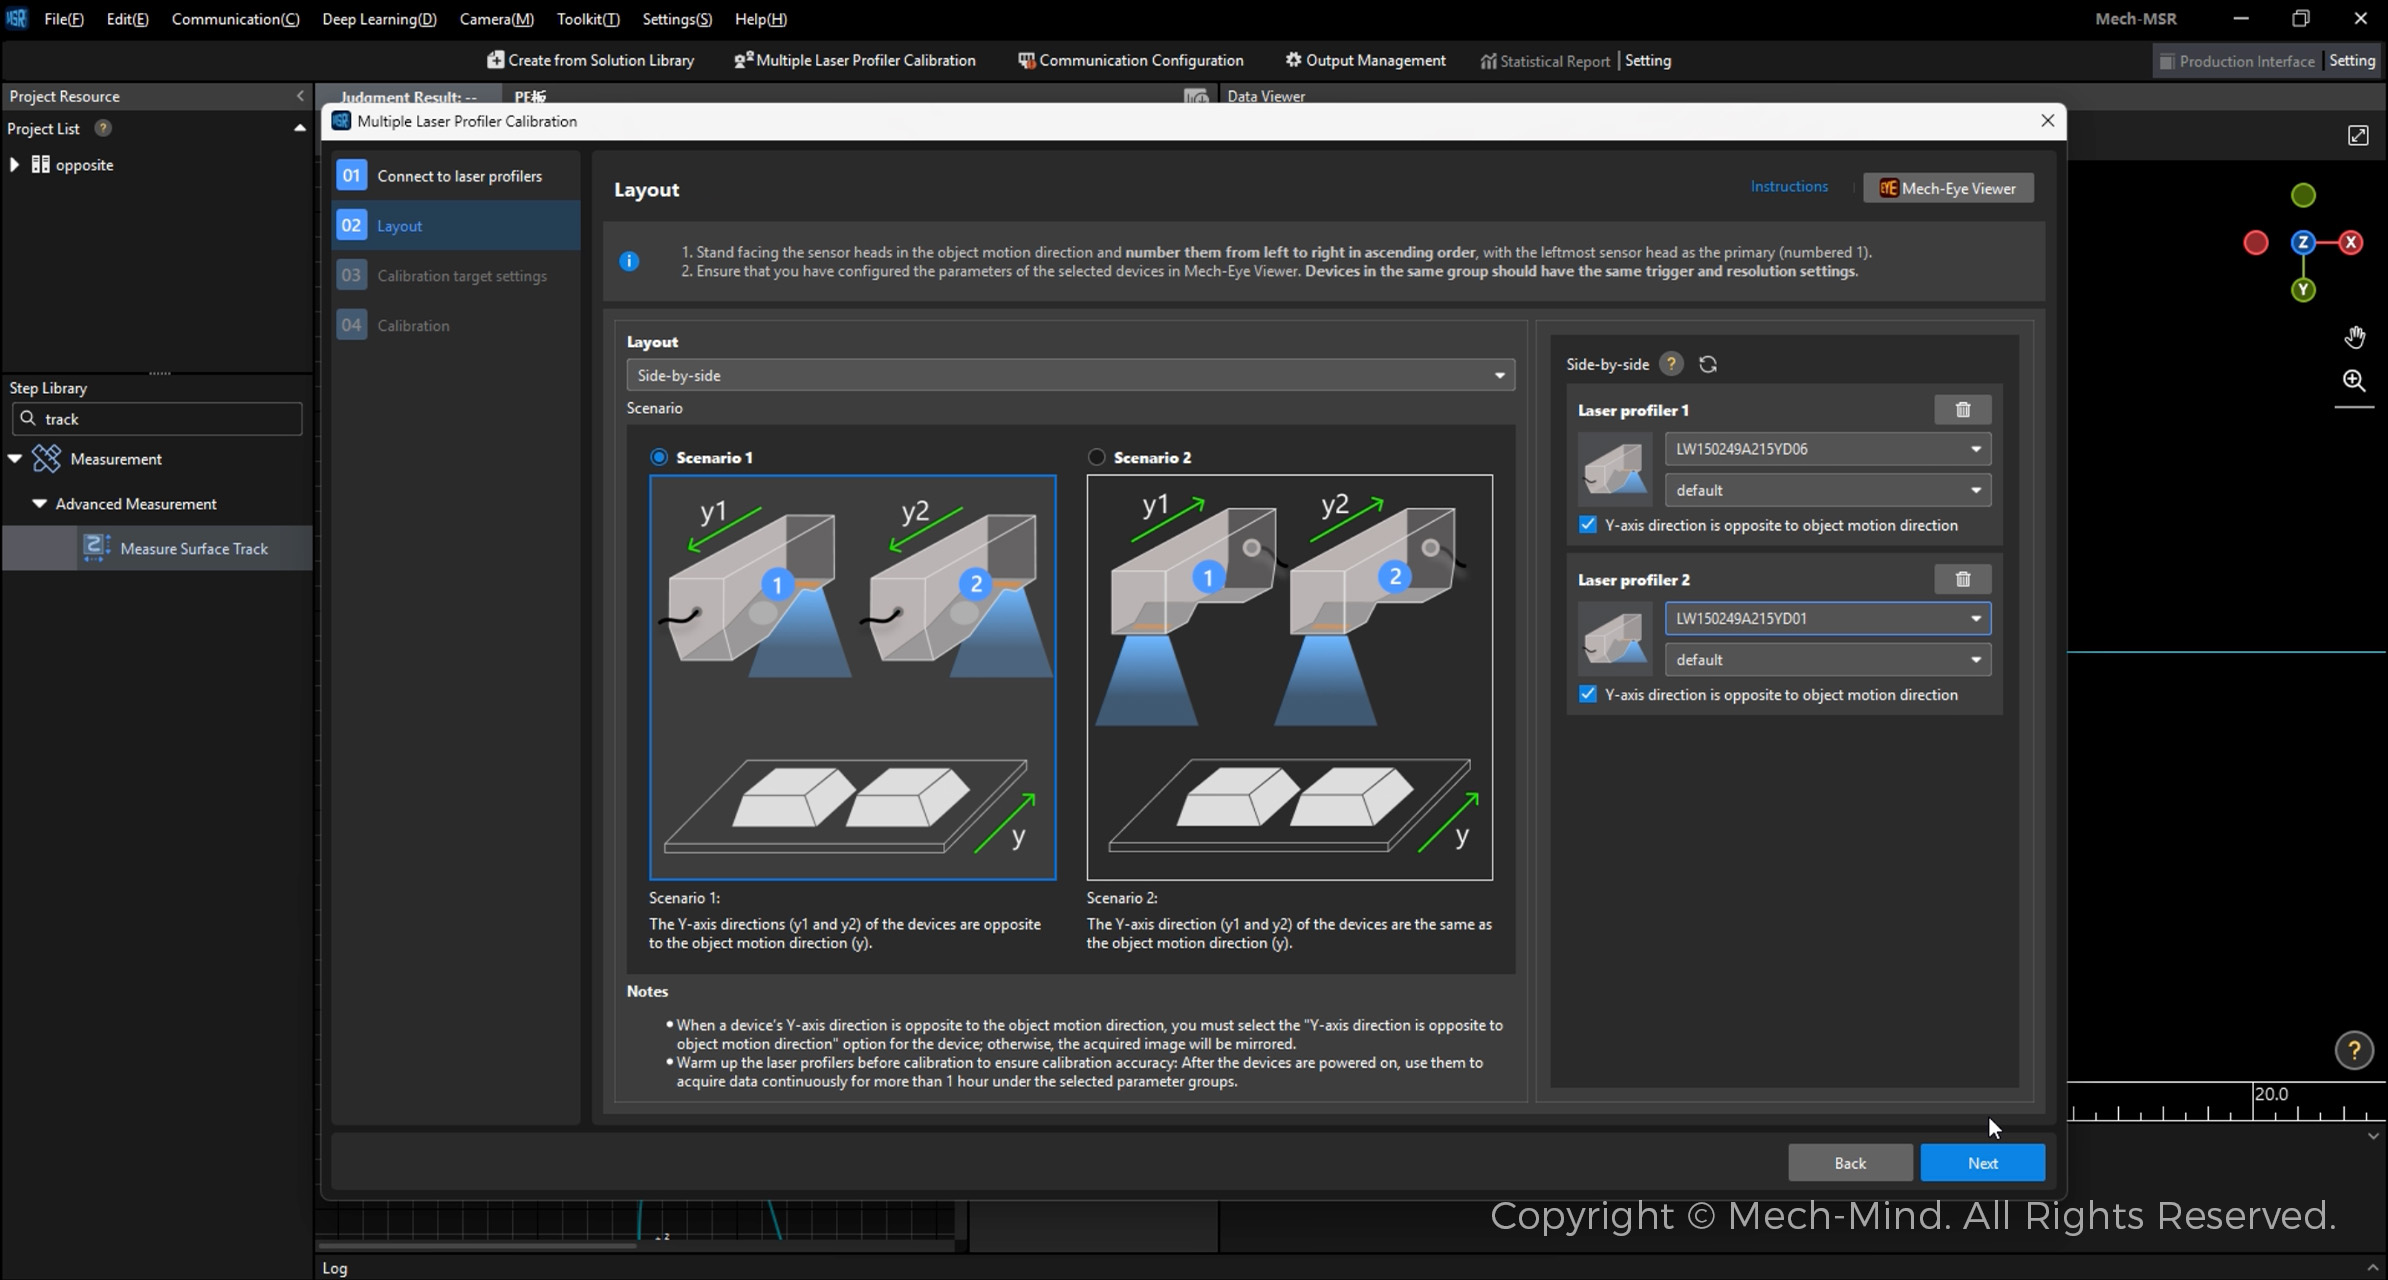Collapse the Advanced Measurement group
2388x1280 pixels.
point(39,504)
